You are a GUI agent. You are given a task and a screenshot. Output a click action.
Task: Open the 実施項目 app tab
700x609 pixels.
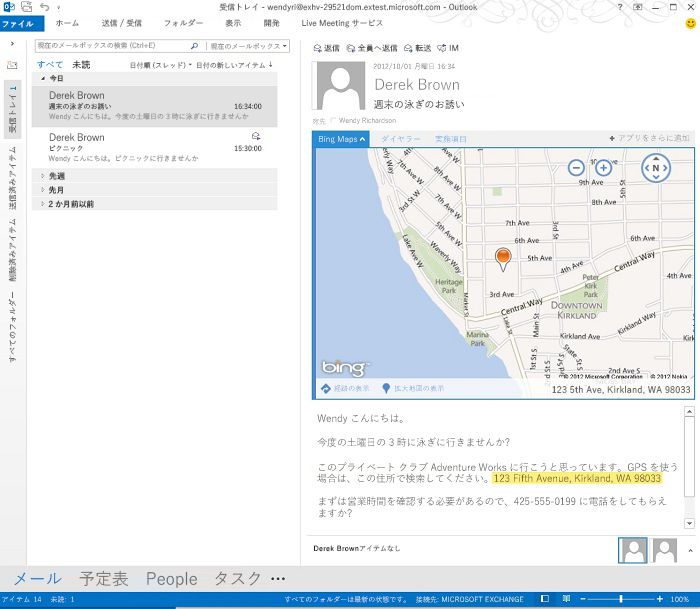coord(450,139)
